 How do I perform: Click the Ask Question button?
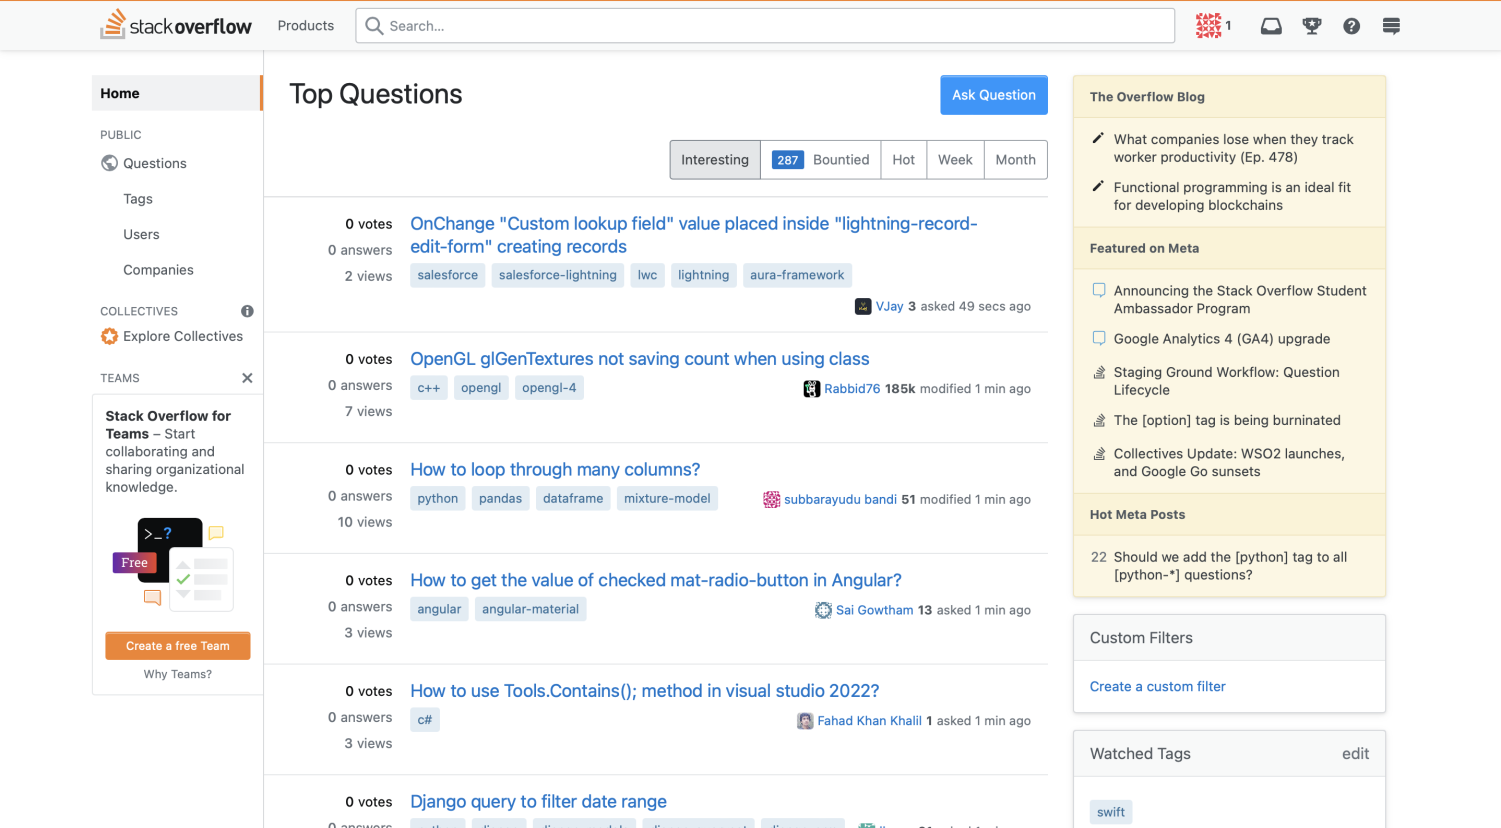(x=994, y=95)
